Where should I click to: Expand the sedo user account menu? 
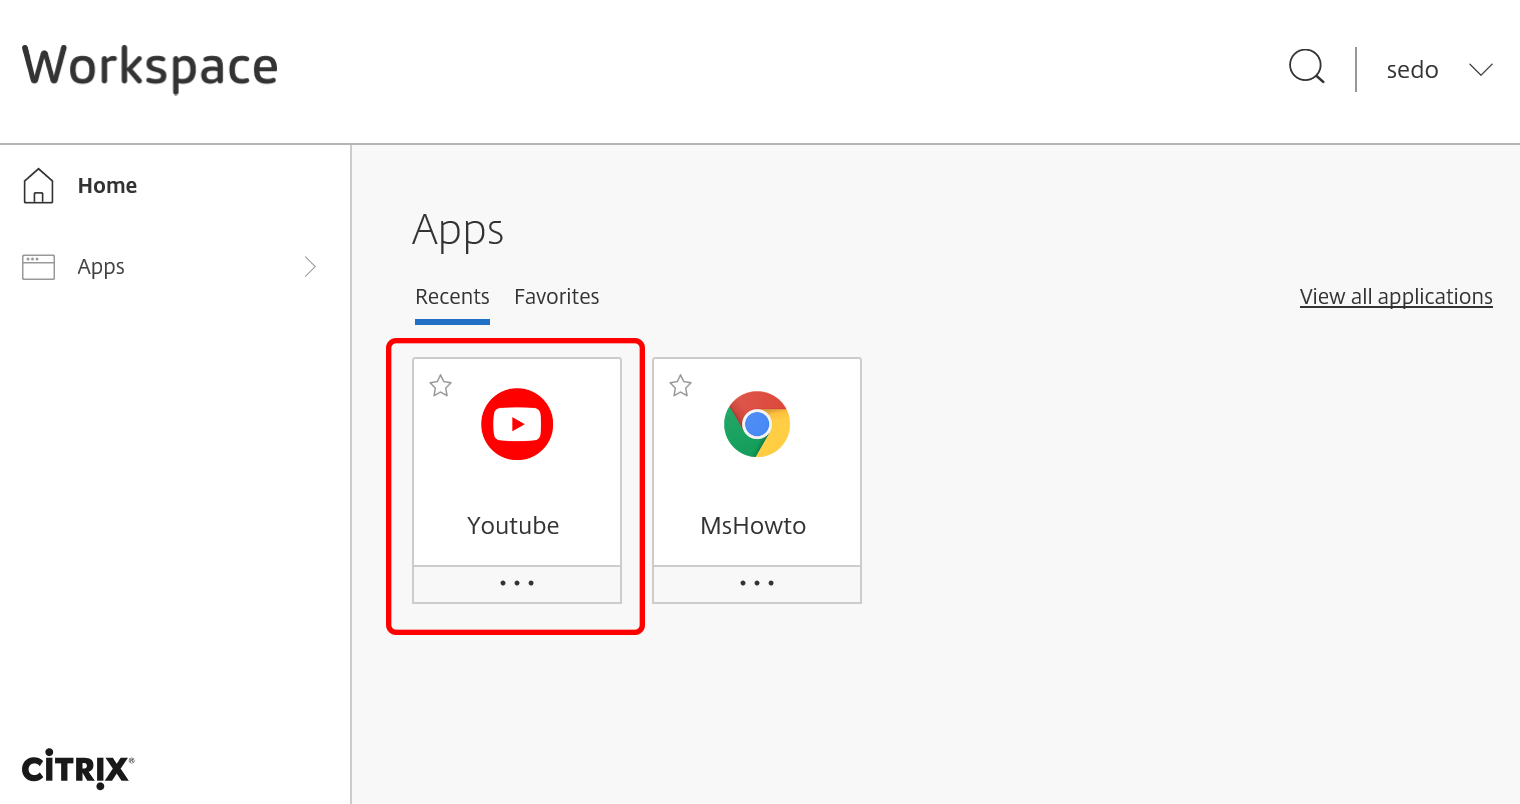(x=1480, y=70)
